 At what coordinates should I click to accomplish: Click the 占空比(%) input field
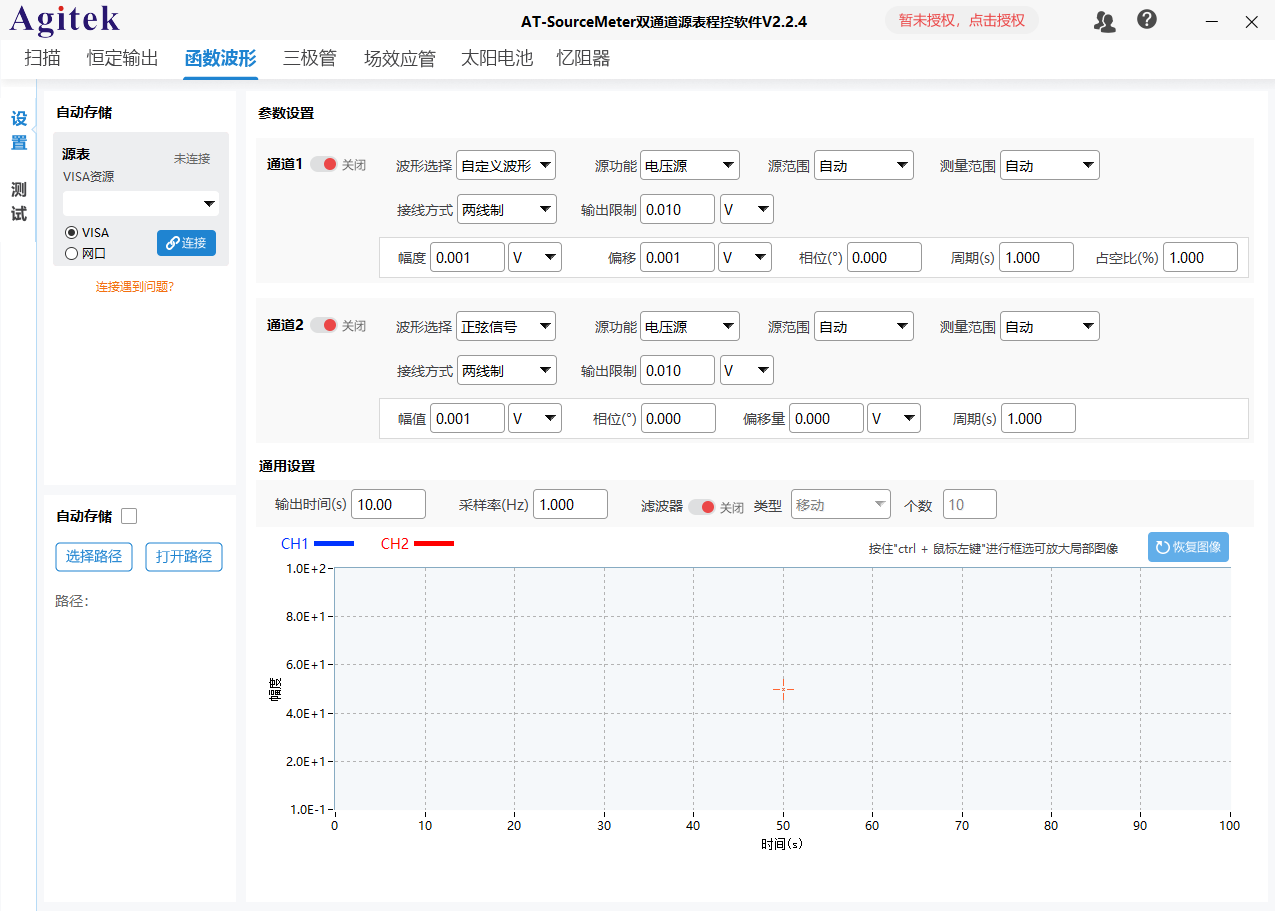click(1200, 258)
